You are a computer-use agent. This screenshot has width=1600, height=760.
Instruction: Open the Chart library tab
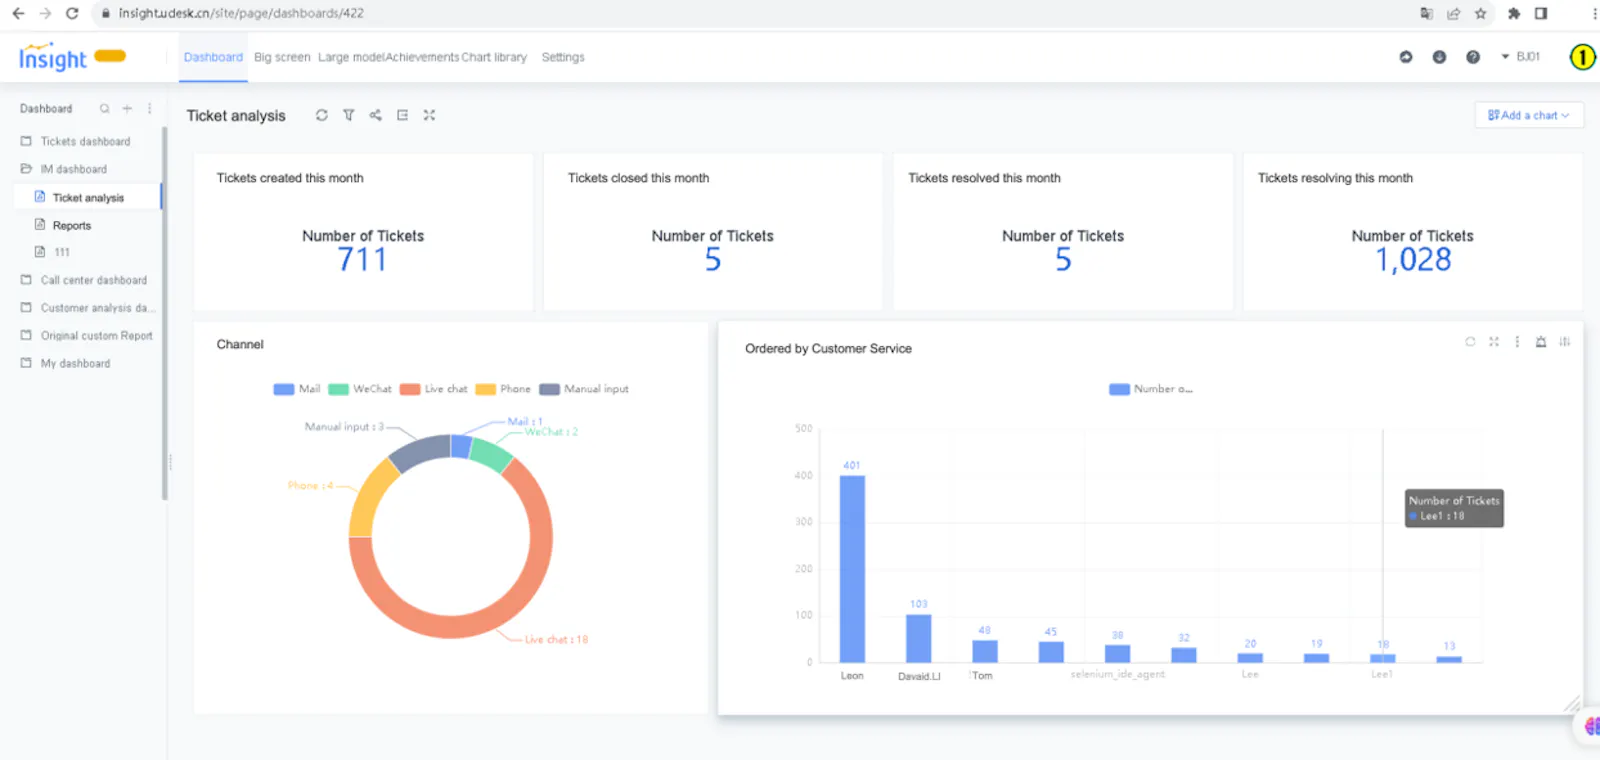click(494, 57)
